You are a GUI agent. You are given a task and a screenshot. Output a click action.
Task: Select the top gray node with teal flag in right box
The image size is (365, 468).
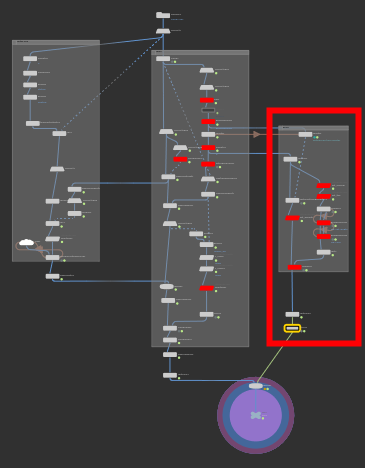pos(305,134)
